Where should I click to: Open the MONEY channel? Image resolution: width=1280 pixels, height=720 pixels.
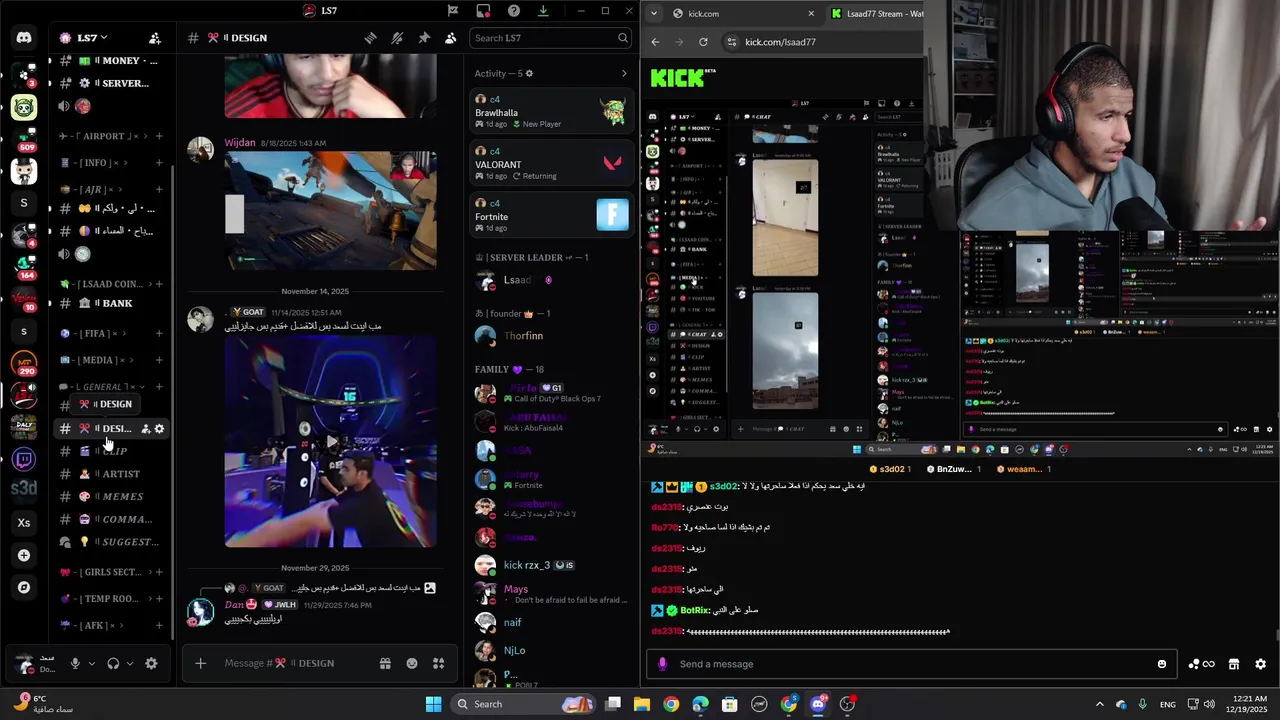(111, 61)
